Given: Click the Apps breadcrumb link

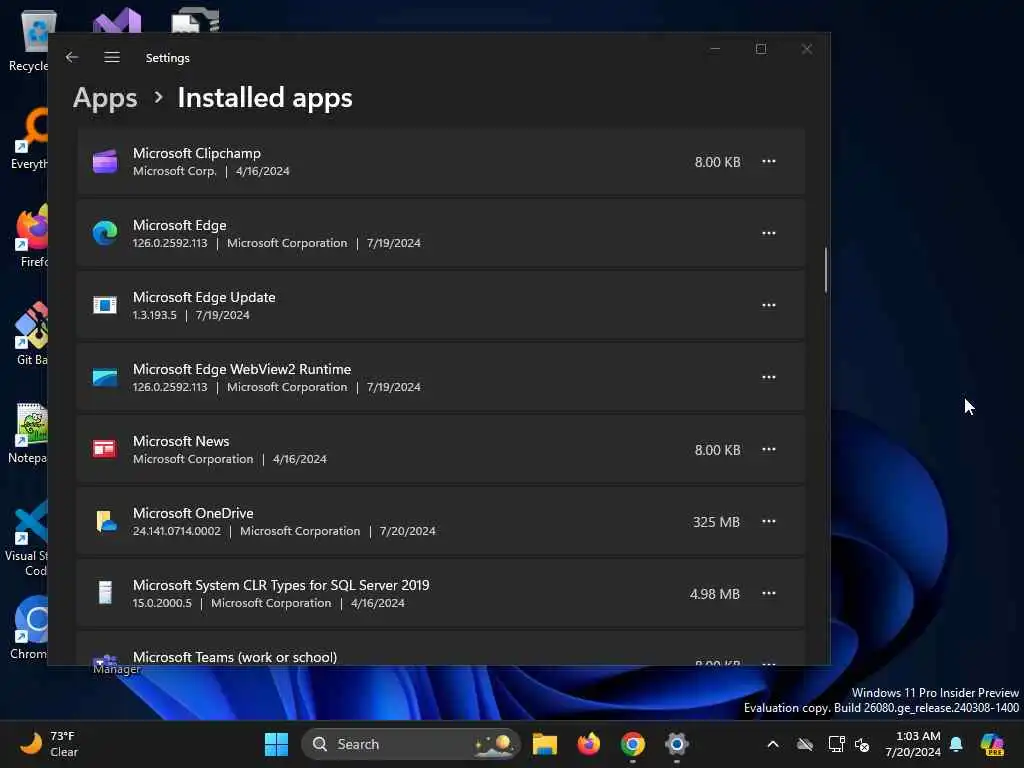Looking at the screenshot, I should (x=105, y=98).
